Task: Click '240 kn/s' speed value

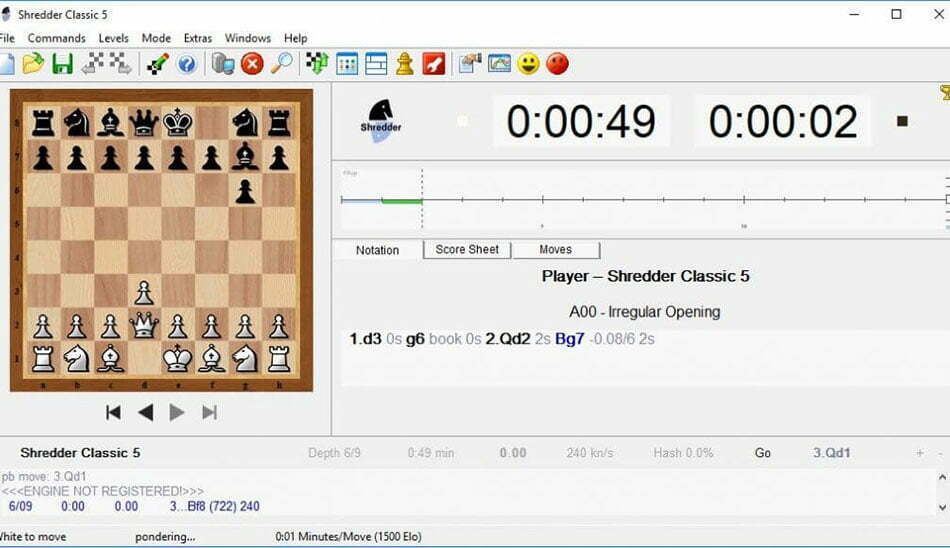Action: coord(590,453)
